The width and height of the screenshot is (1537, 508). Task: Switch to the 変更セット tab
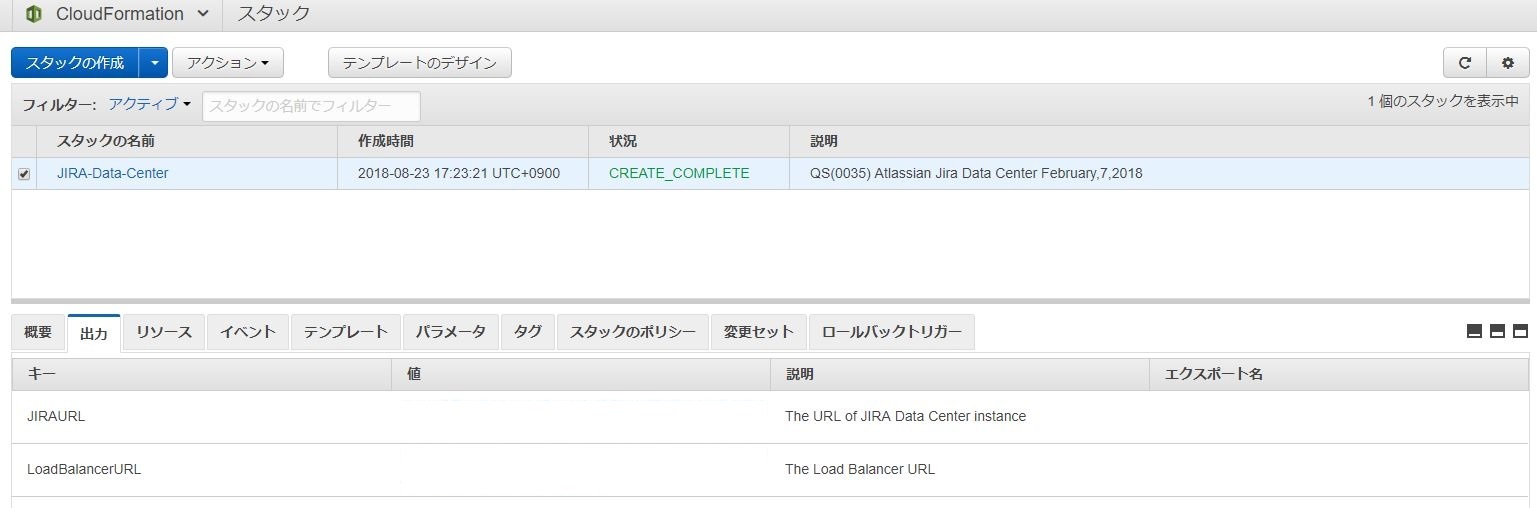tap(759, 332)
